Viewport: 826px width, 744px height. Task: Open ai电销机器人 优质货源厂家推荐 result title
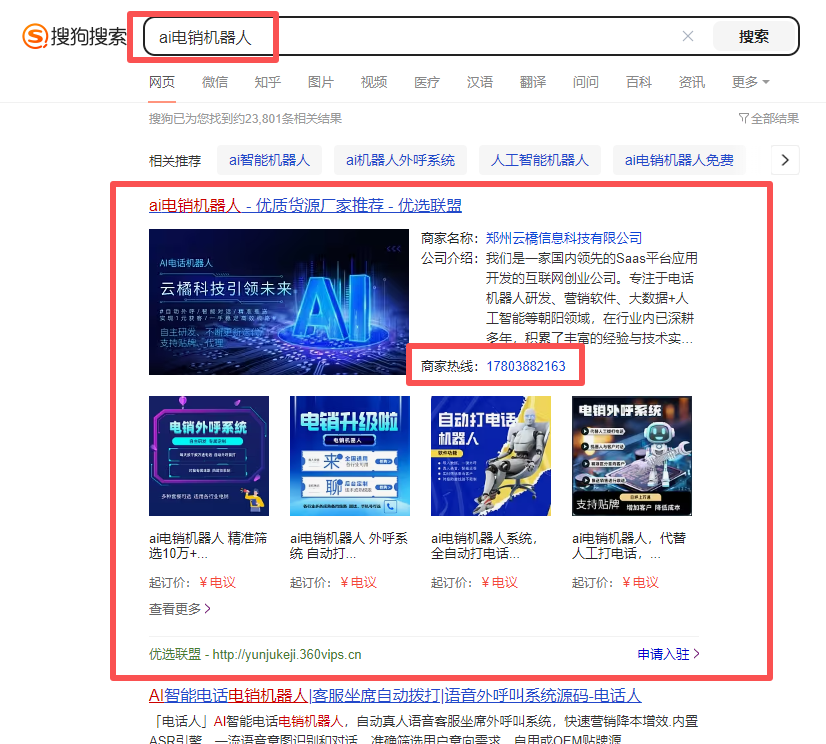coord(305,205)
